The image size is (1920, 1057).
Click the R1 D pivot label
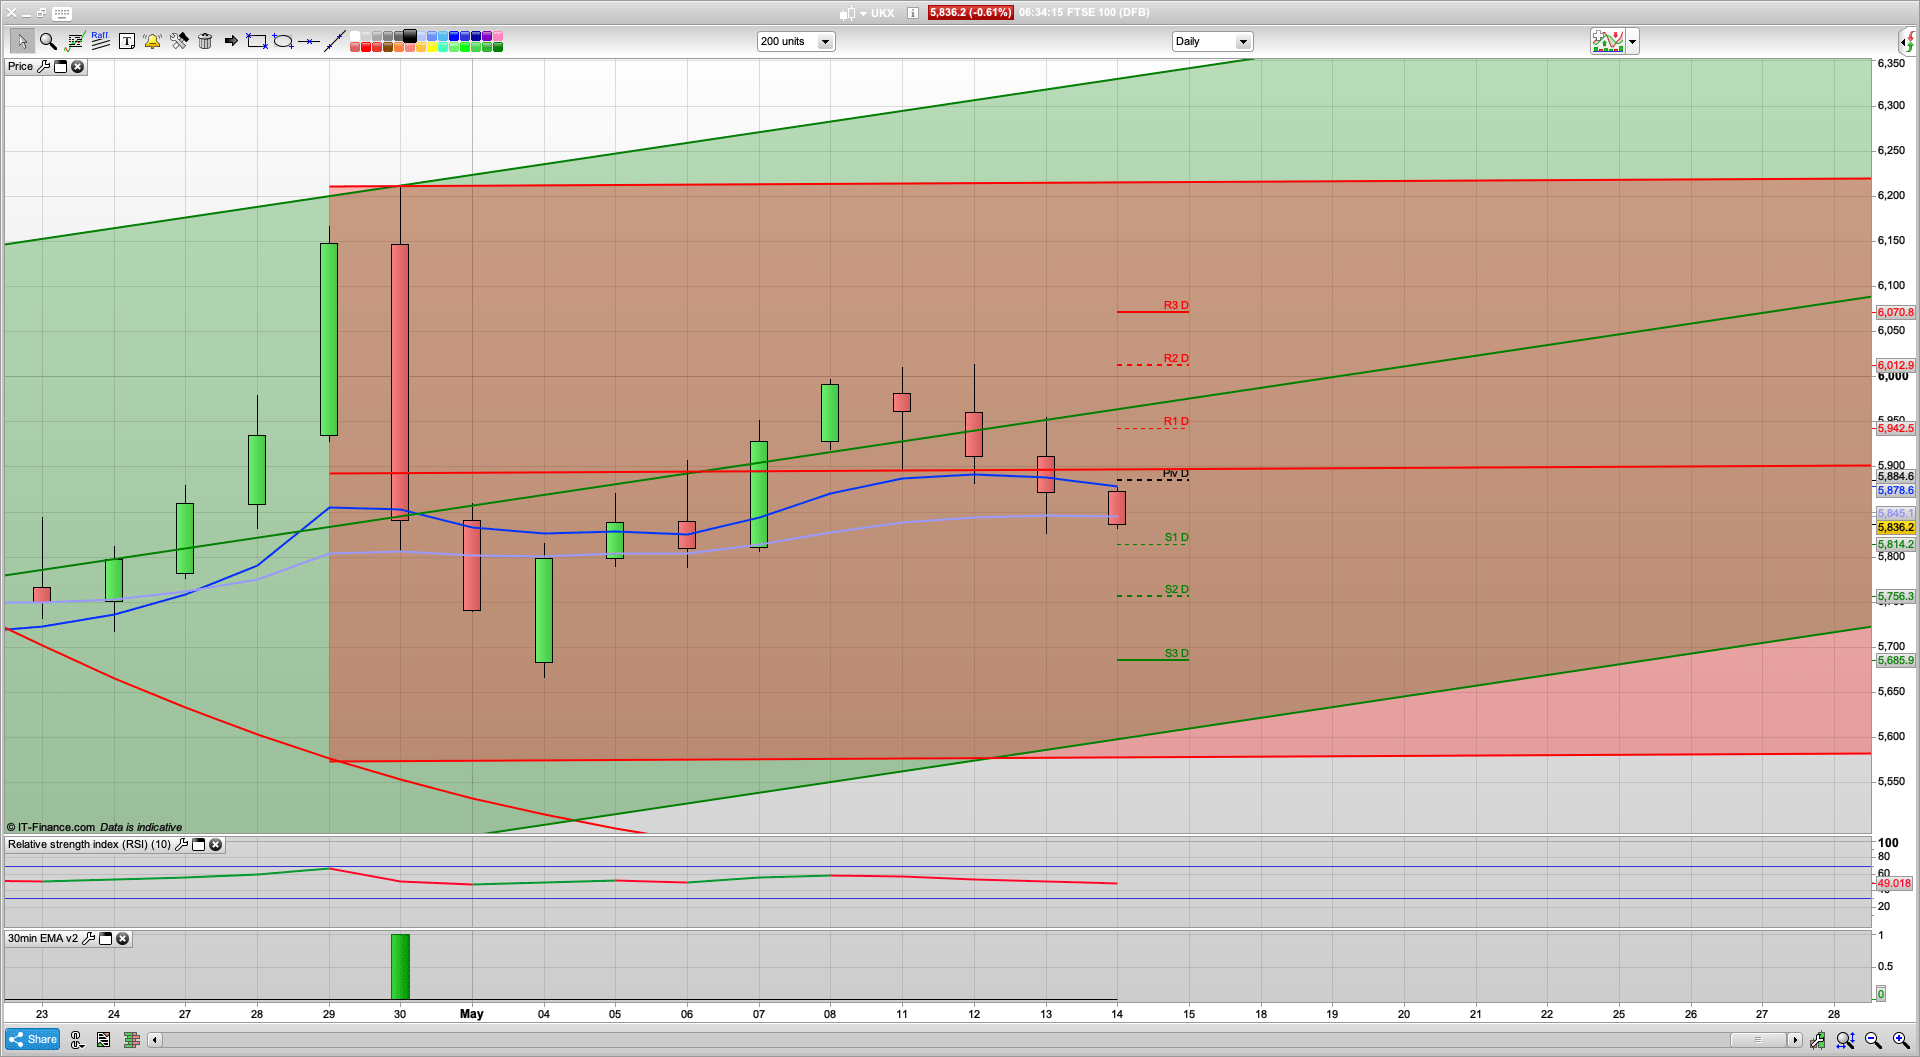click(x=1176, y=422)
